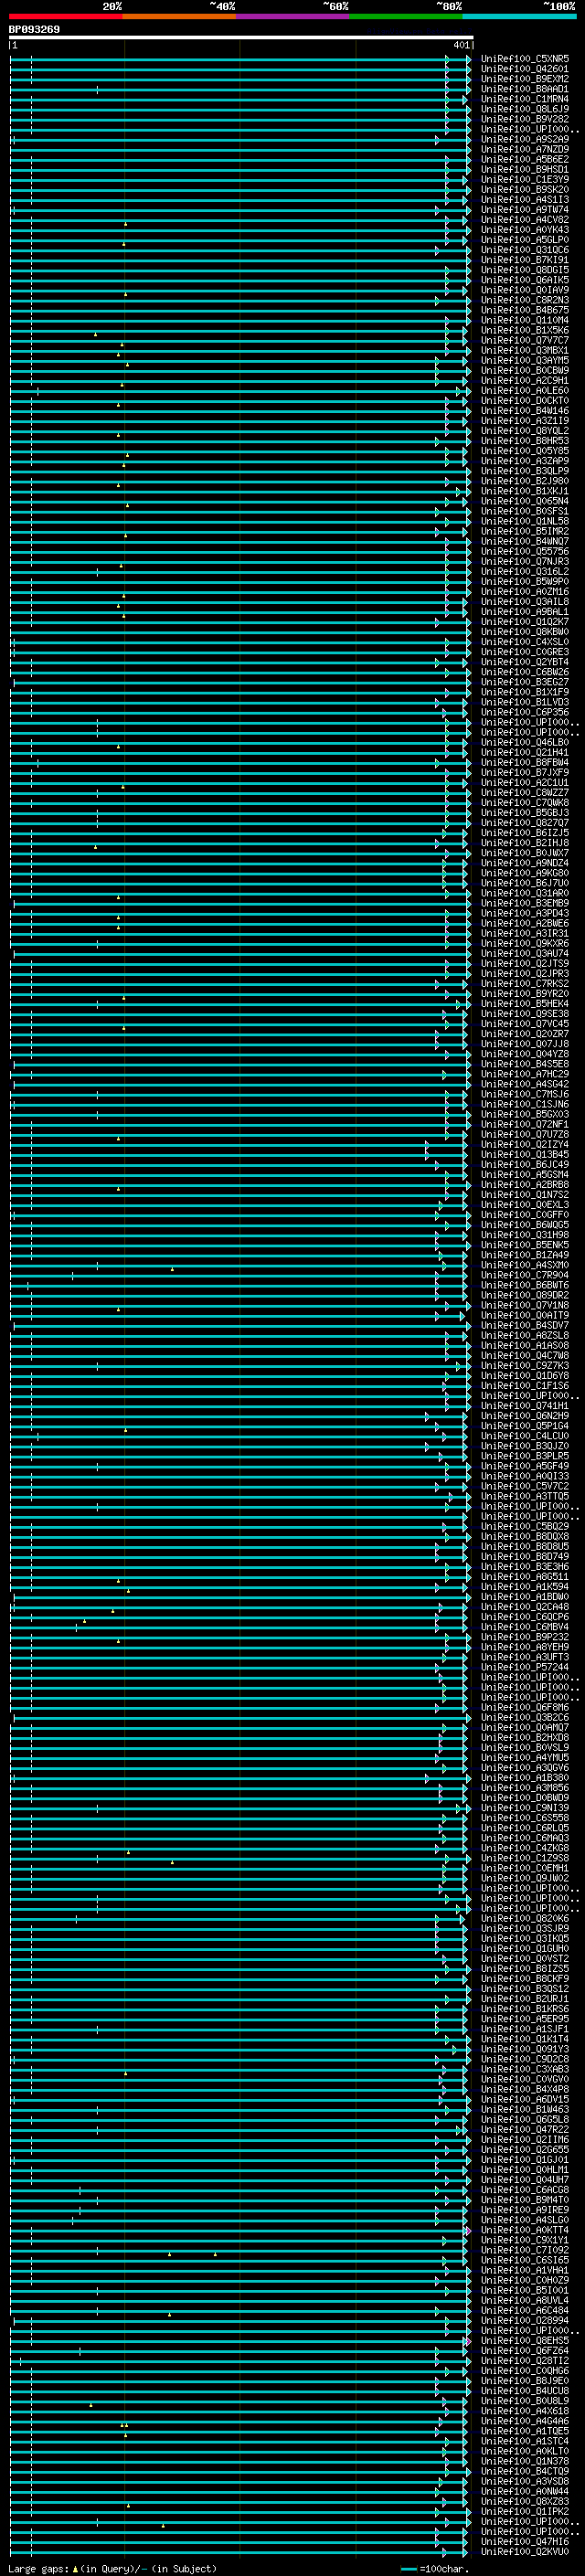The width and height of the screenshot is (585, 2576).
Task: Click the red 20% identity legend segment
Action: (x=65, y=16)
